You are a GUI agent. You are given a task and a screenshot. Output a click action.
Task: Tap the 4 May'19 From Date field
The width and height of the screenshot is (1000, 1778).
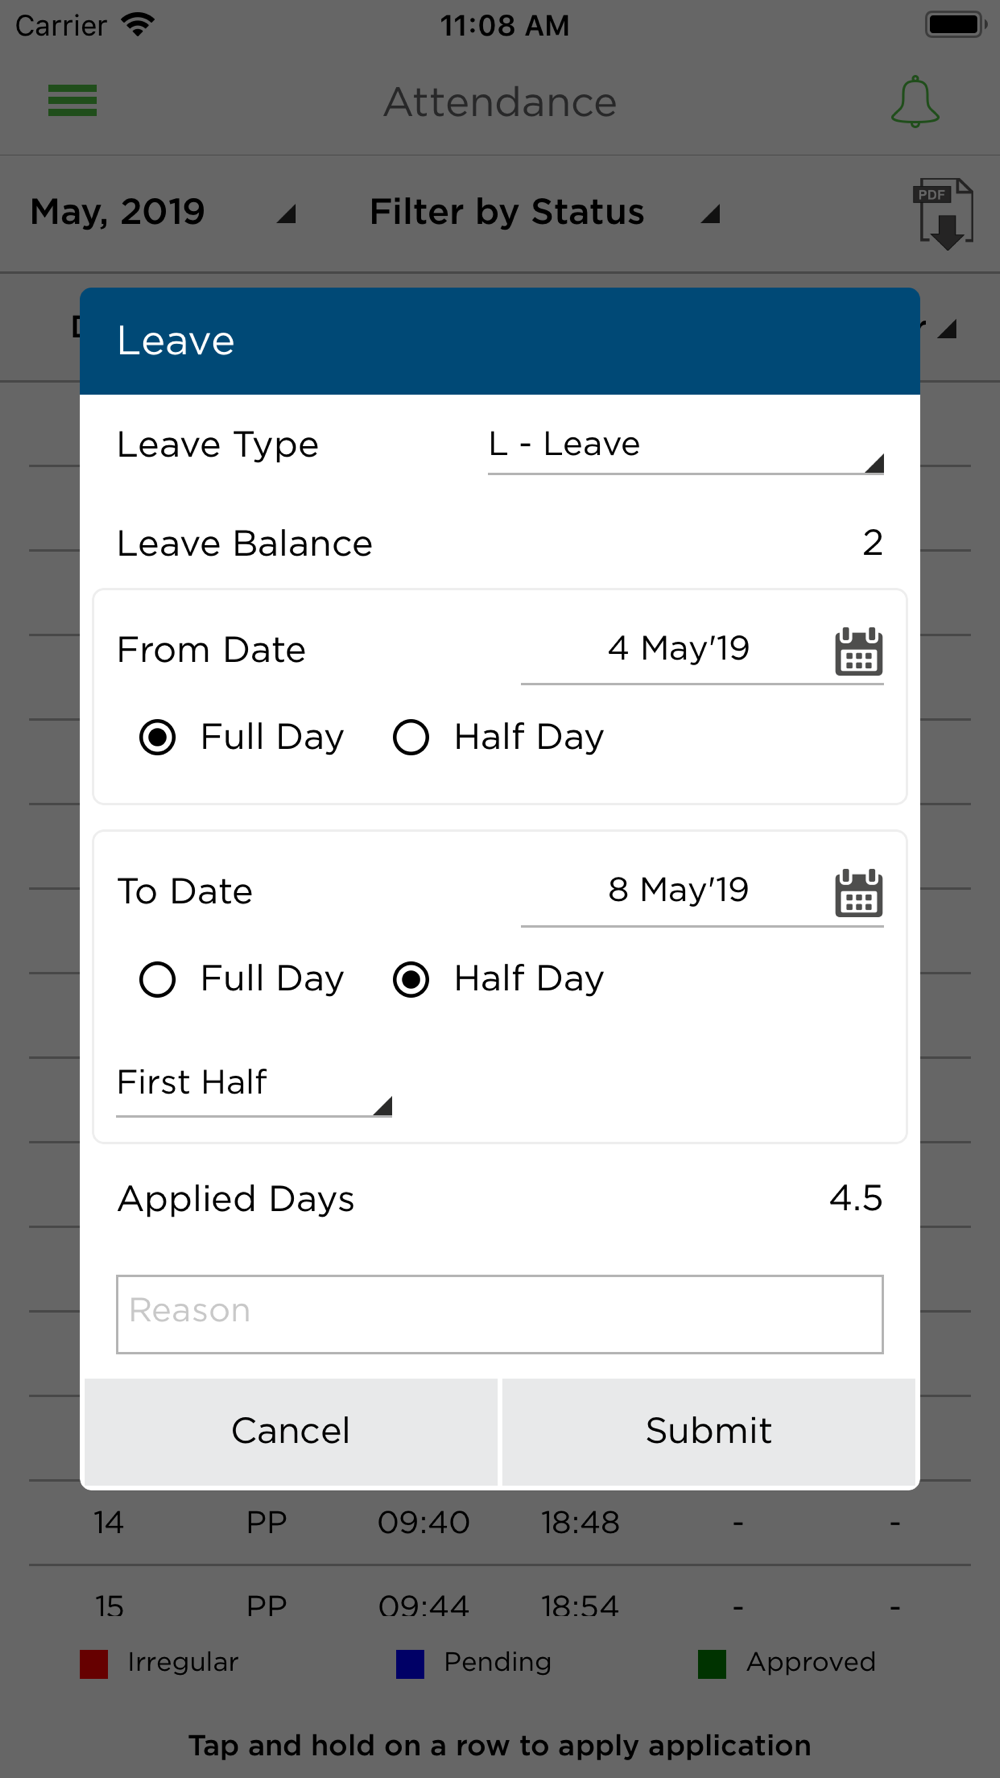[x=678, y=650]
